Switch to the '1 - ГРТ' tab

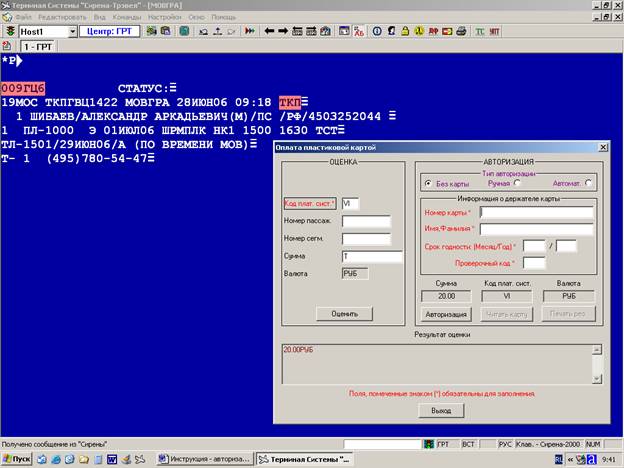coord(38,47)
